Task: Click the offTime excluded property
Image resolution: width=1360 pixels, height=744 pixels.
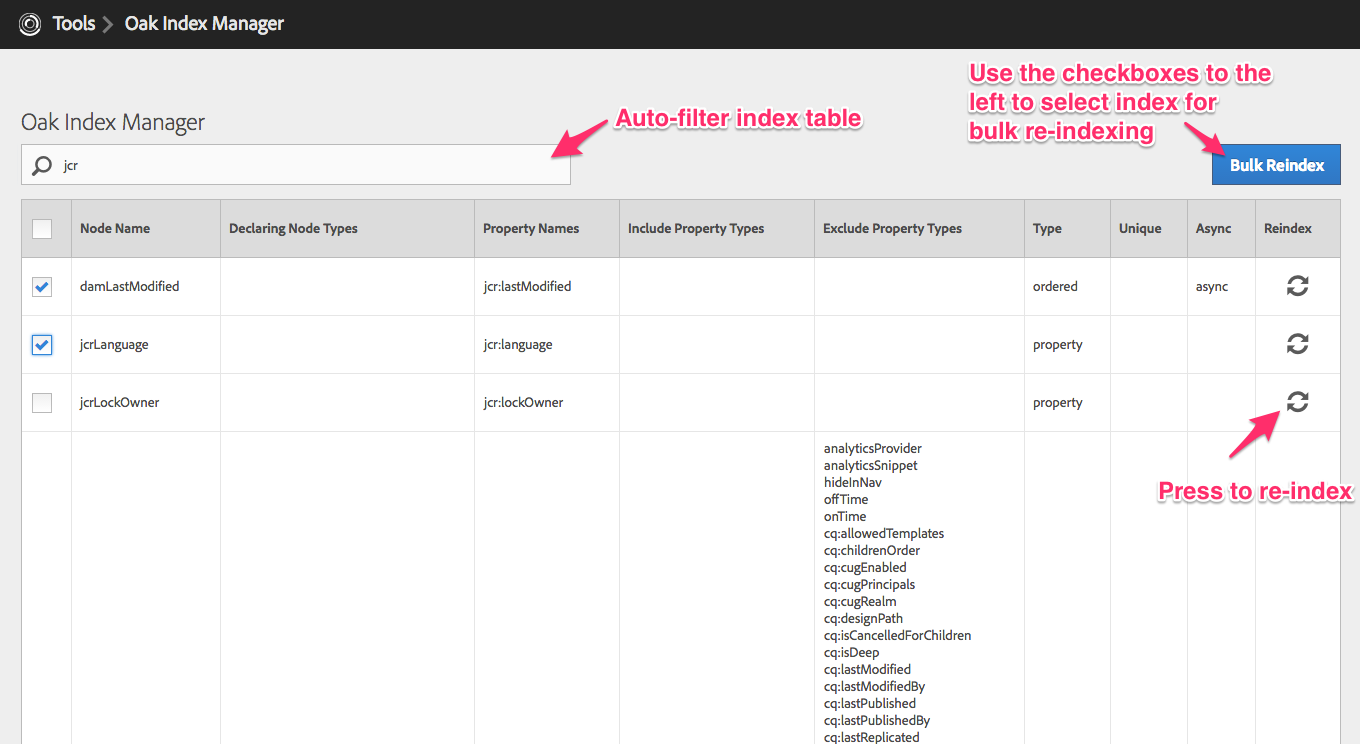Action: point(846,499)
